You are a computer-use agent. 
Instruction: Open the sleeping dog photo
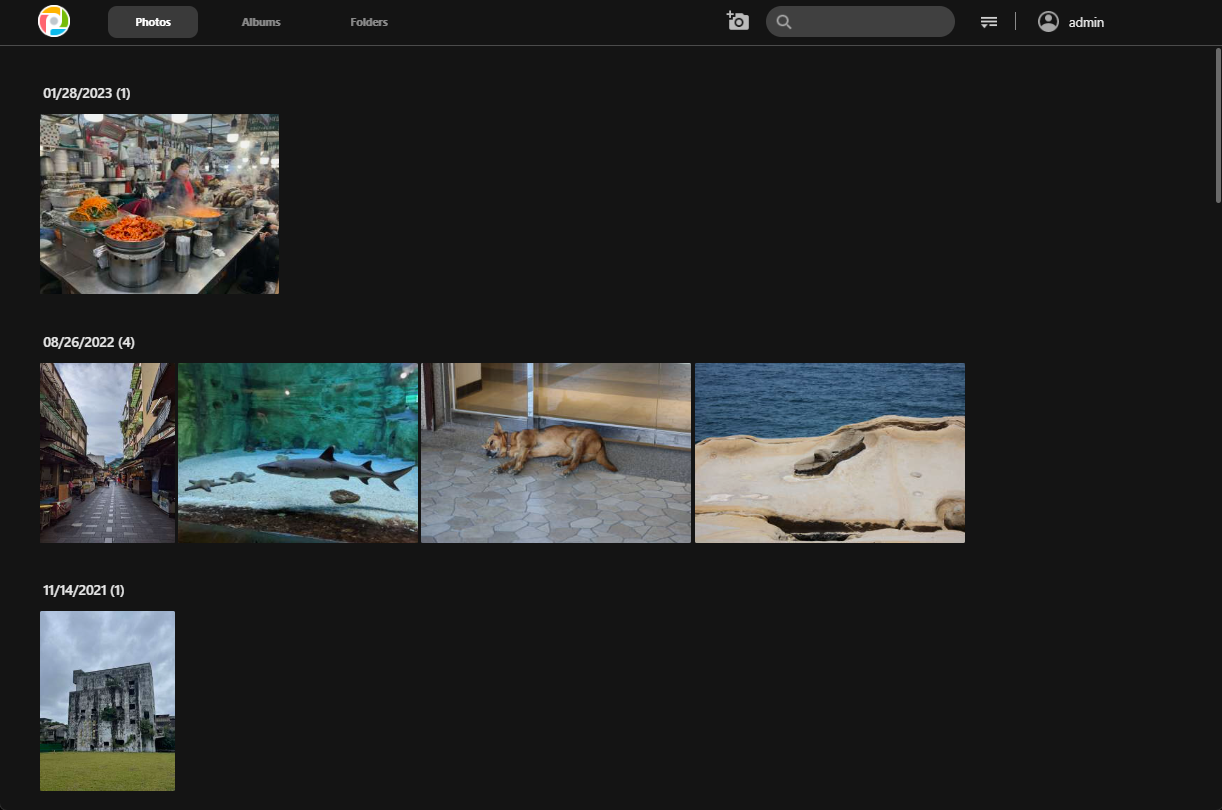pyautogui.click(x=556, y=453)
